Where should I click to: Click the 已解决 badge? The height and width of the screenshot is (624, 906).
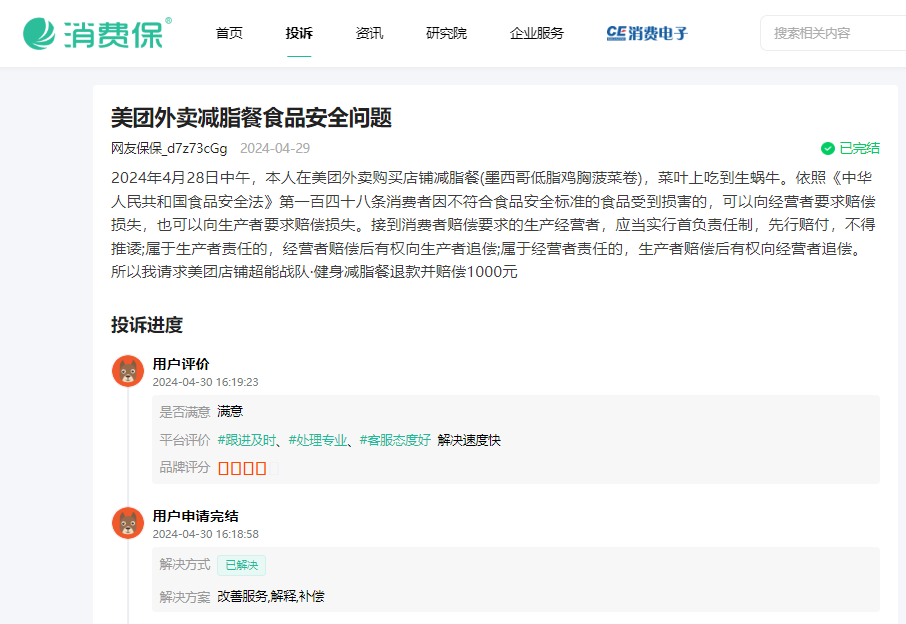click(x=242, y=565)
